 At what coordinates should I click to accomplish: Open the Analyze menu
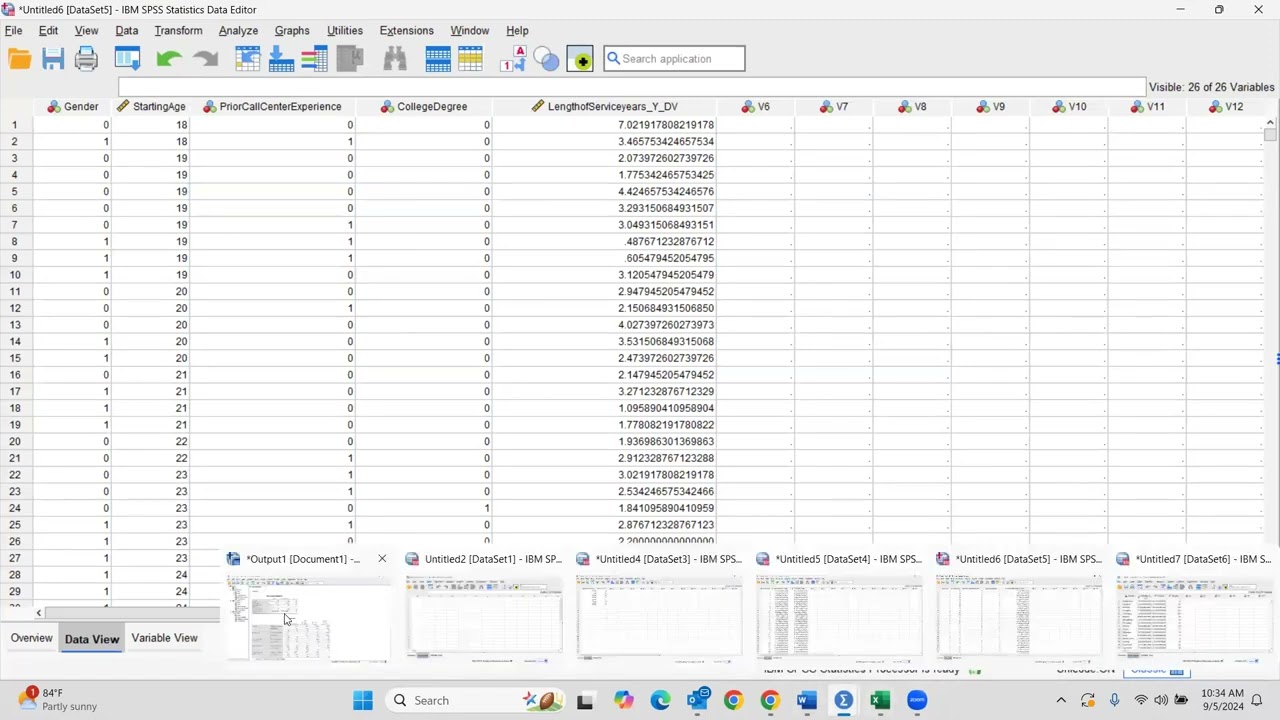pyautogui.click(x=238, y=31)
